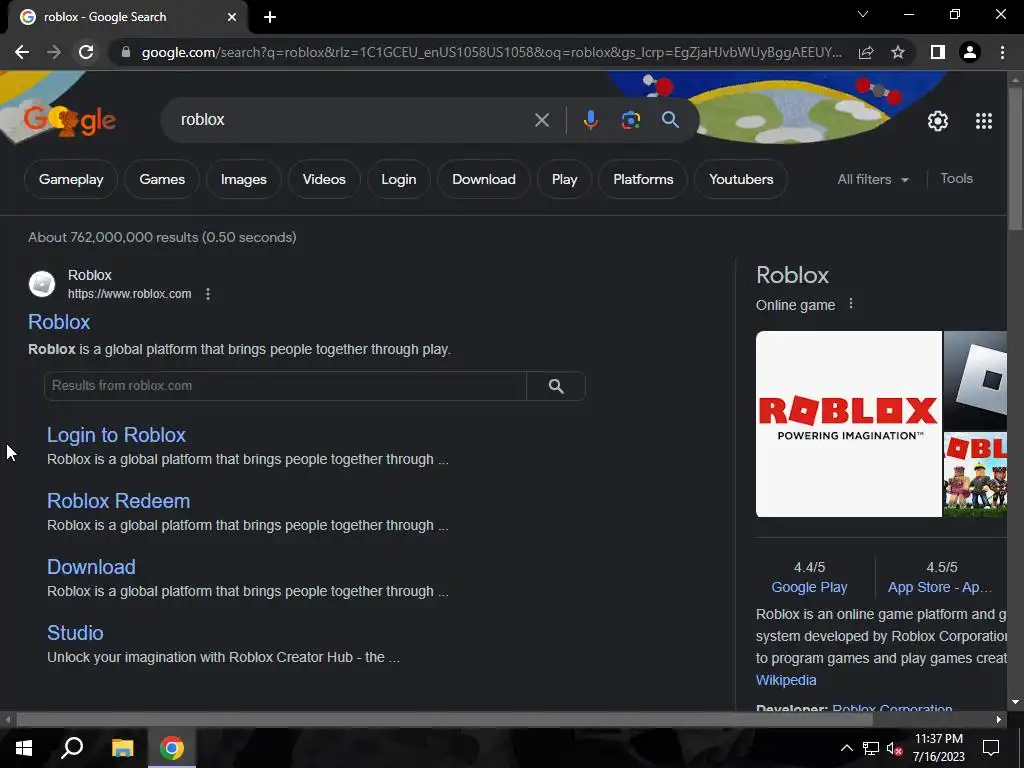Search by image with the Google Lens icon
Image resolution: width=1024 pixels, height=768 pixels.
click(630, 120)
